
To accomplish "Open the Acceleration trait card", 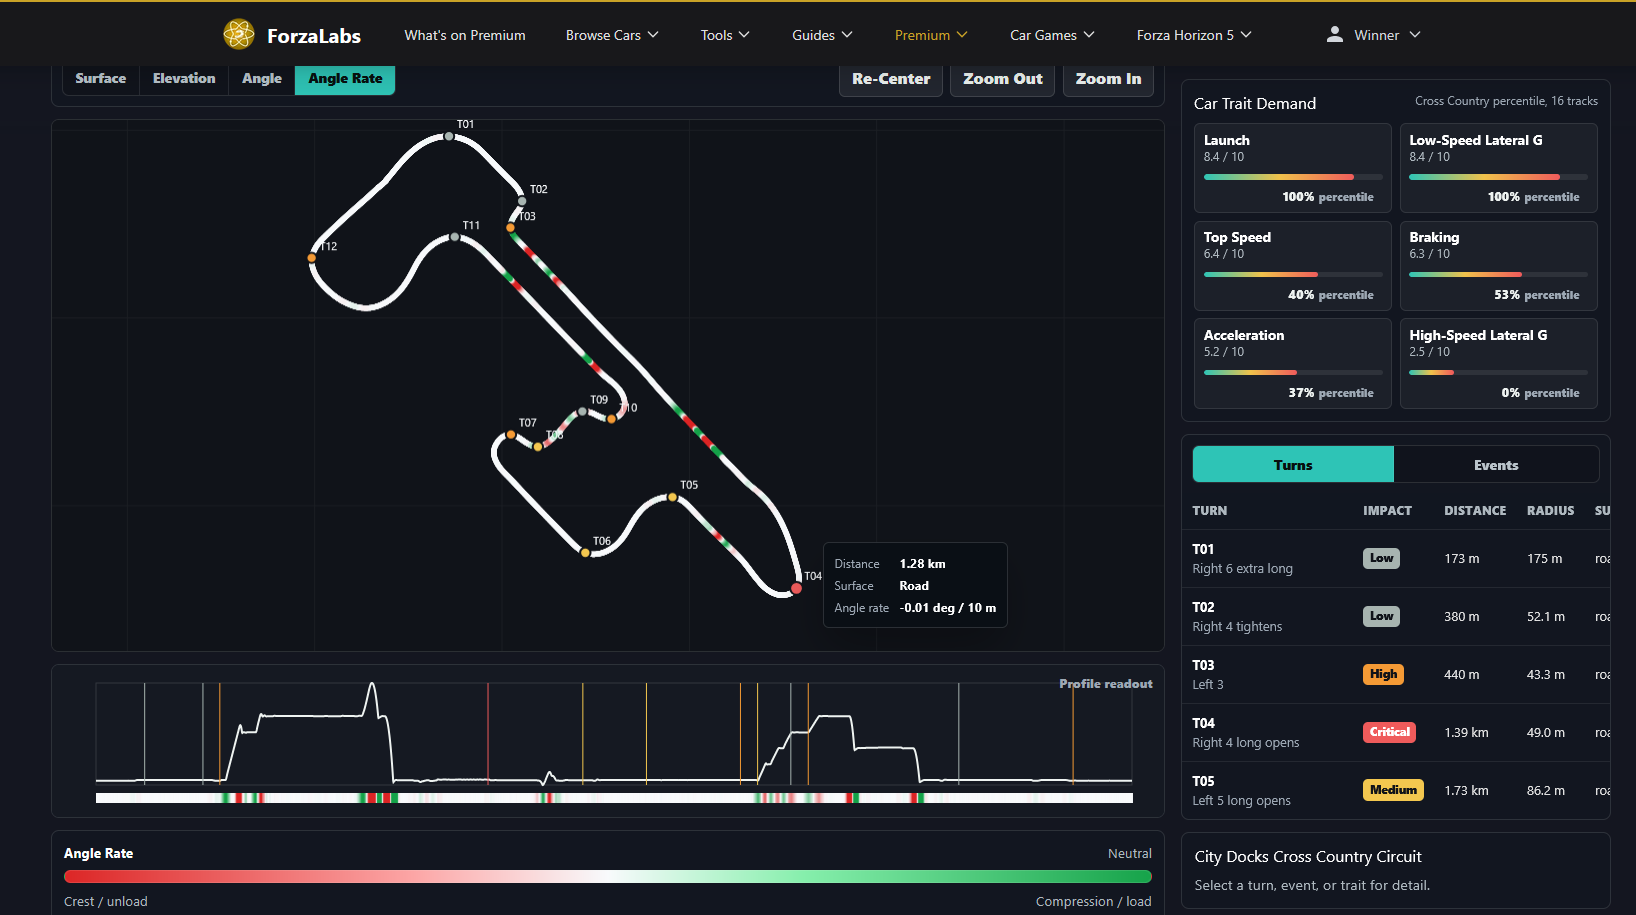I will click(1293, 364).
